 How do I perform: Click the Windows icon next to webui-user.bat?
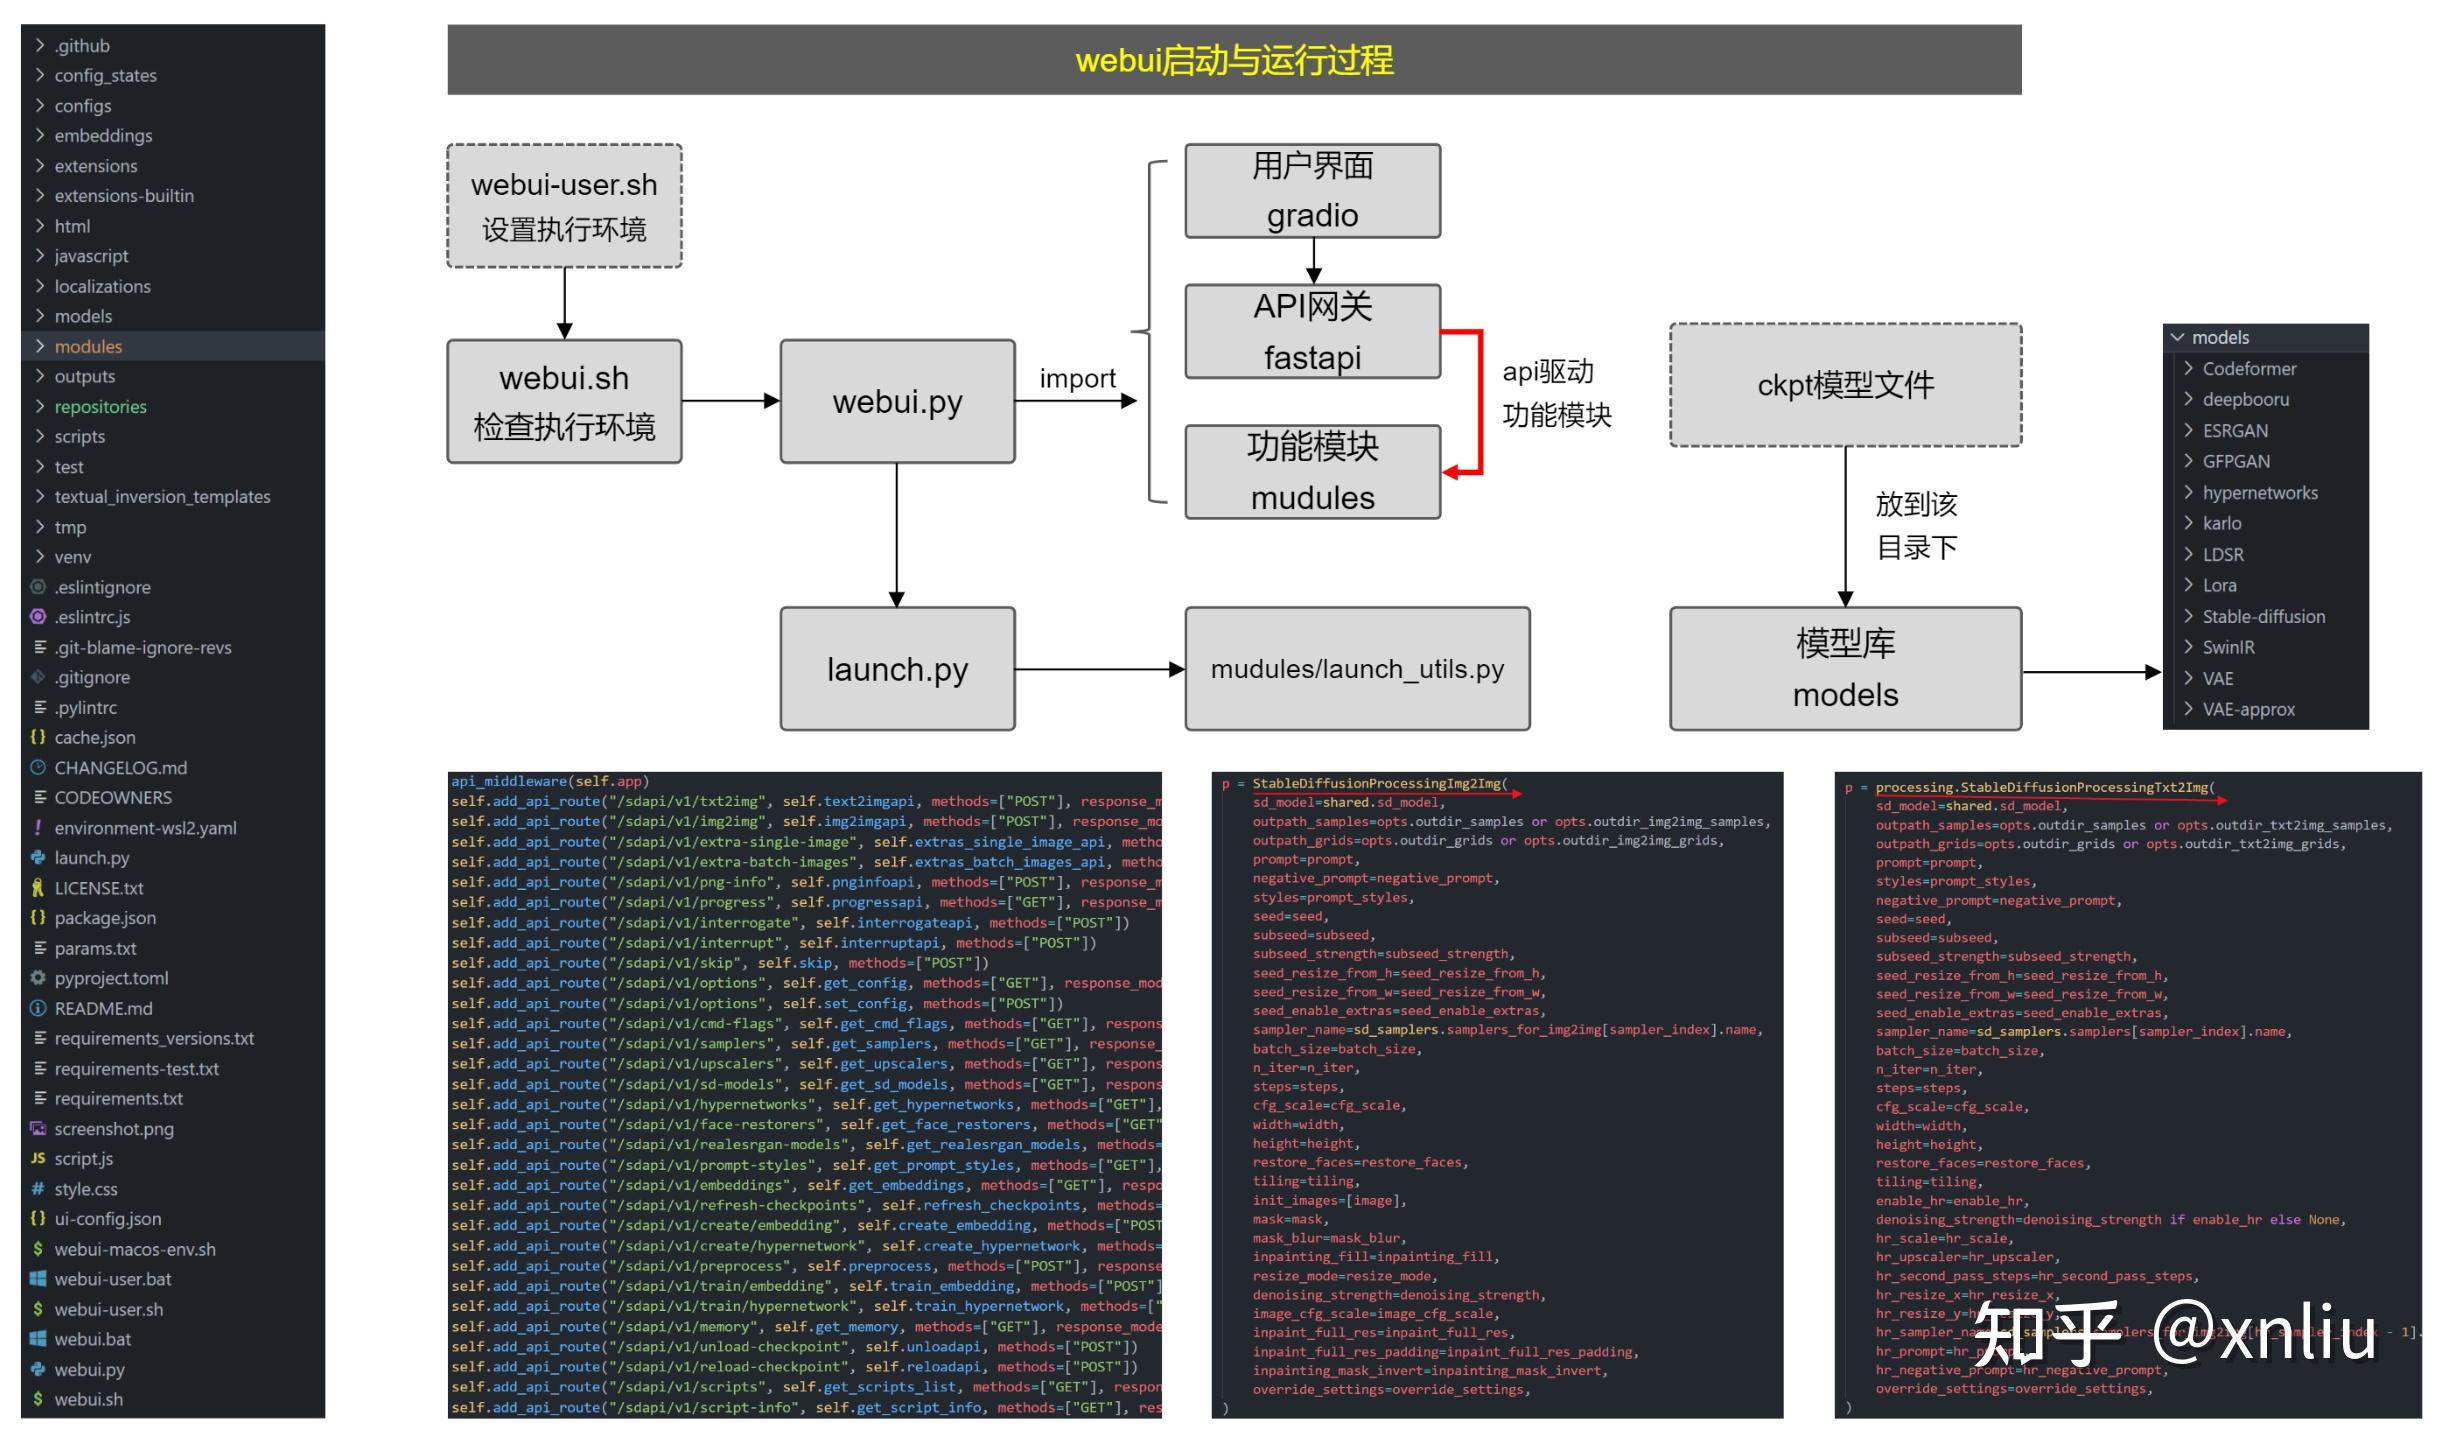click(37, 1279)
